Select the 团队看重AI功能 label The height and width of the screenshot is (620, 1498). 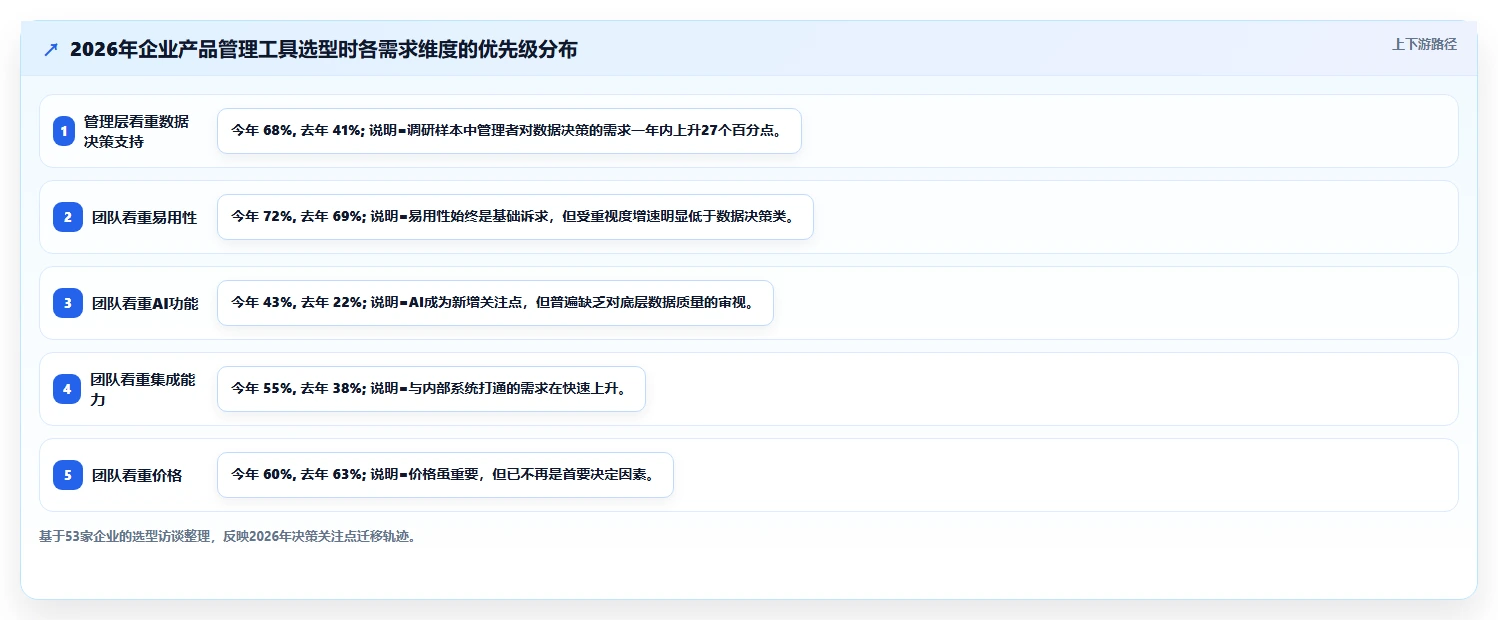coord(145,303)
